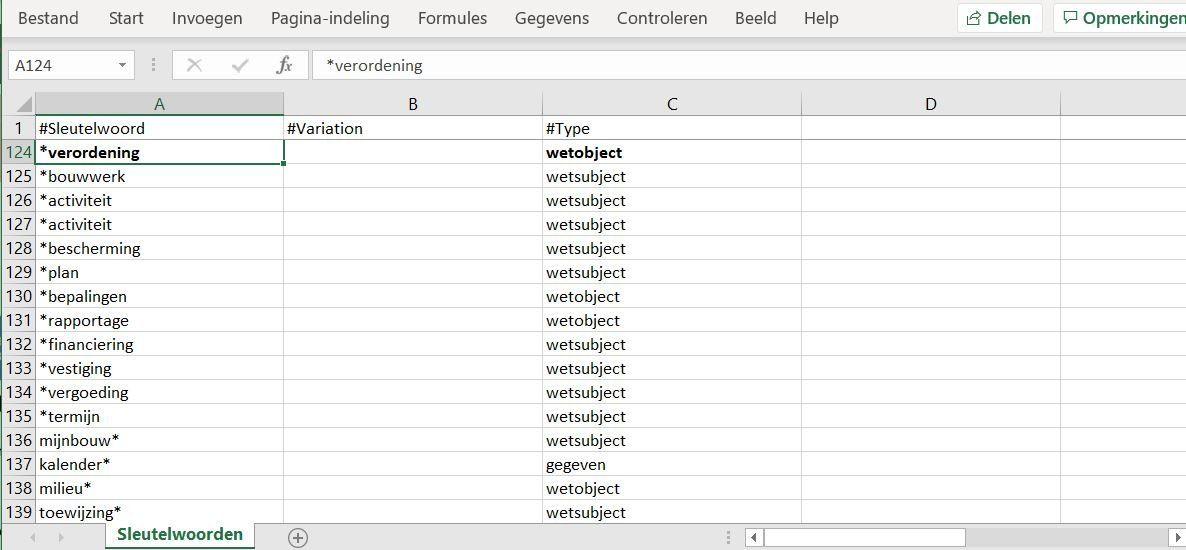Switch to the Pagina-indeling tab
This screenshot has height=550, width=1186.
330,18
